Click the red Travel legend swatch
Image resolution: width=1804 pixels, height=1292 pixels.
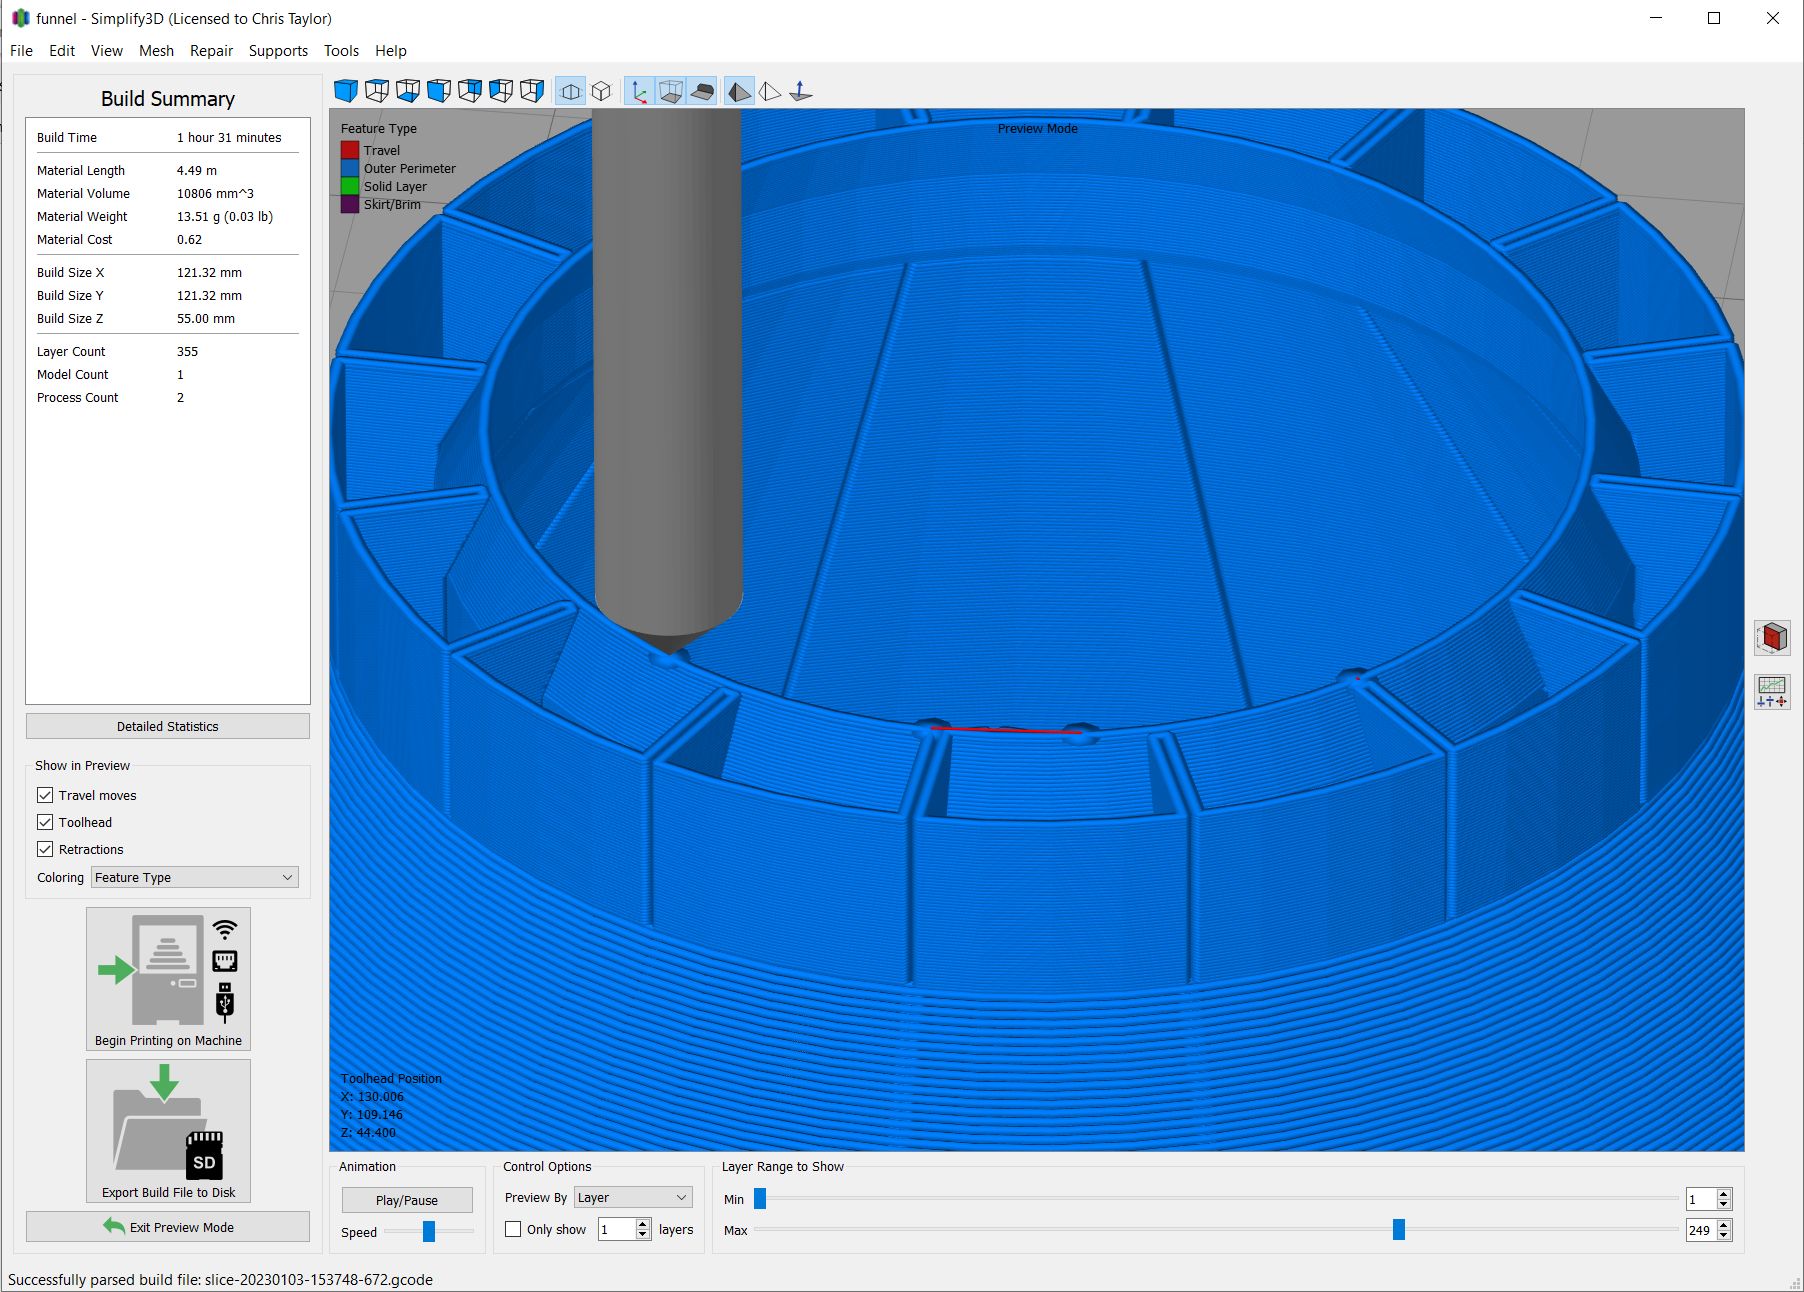350,150
